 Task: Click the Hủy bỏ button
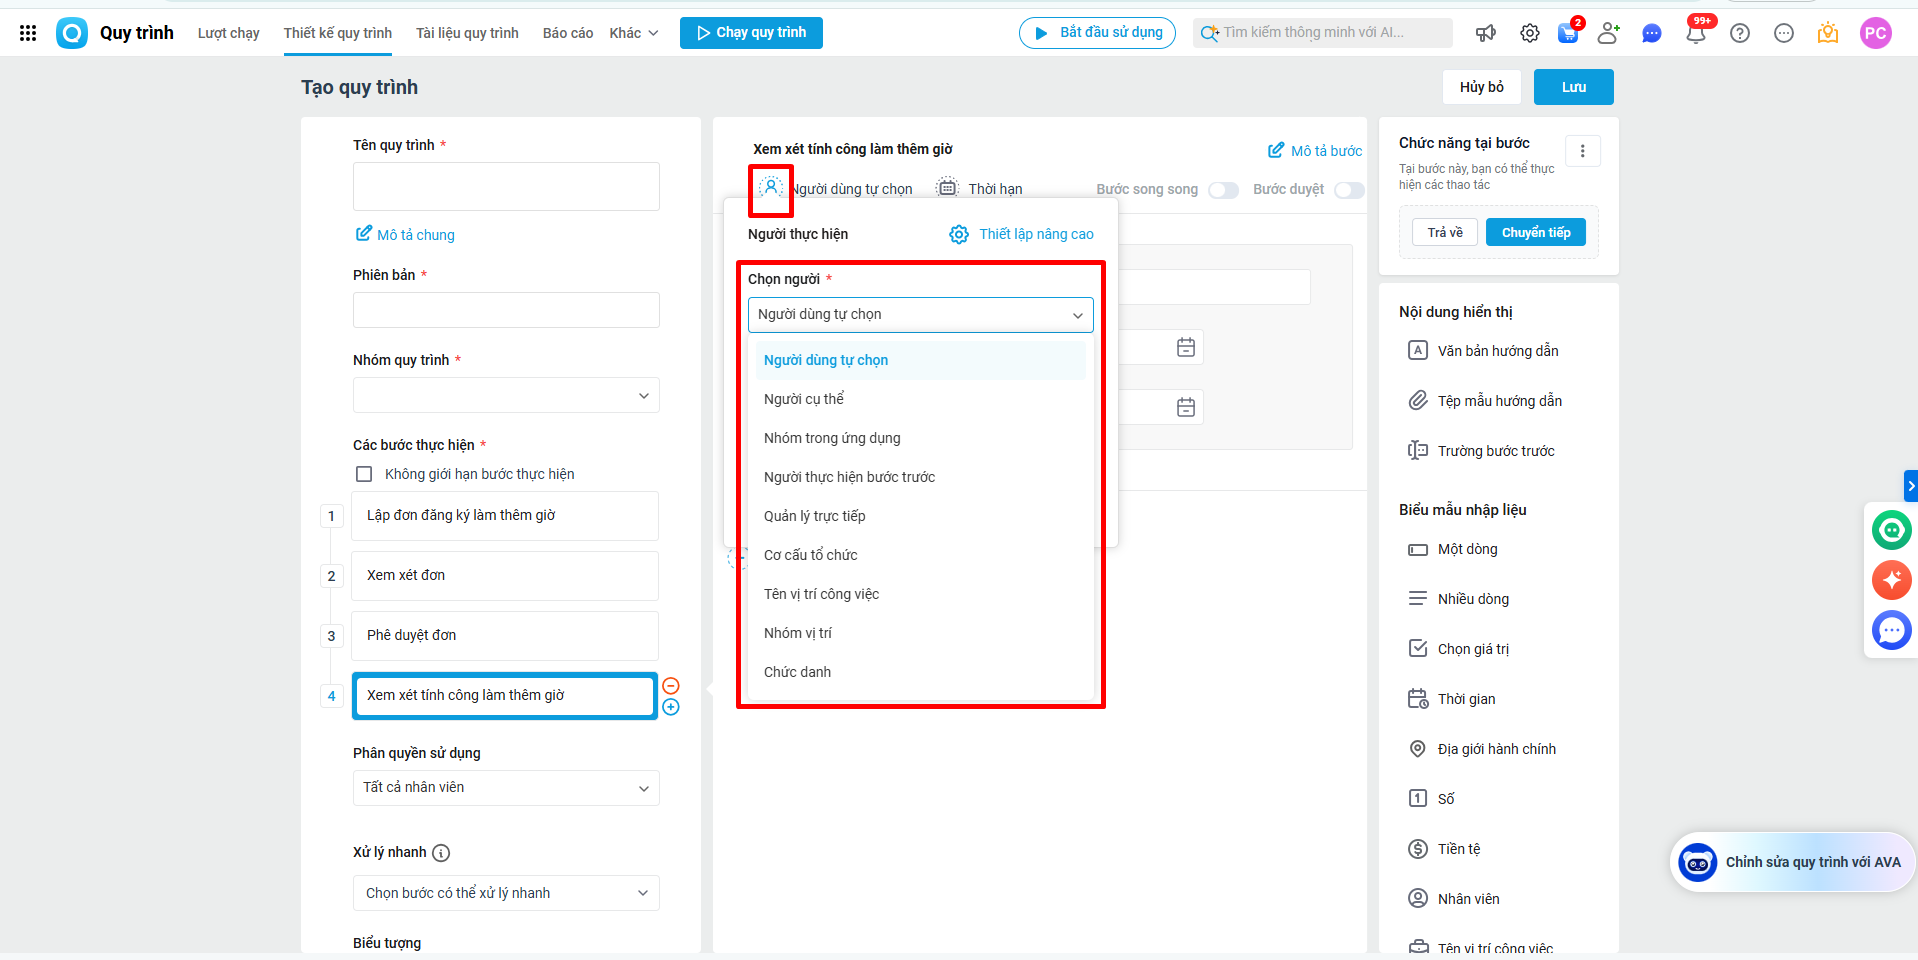point(1482,87)
